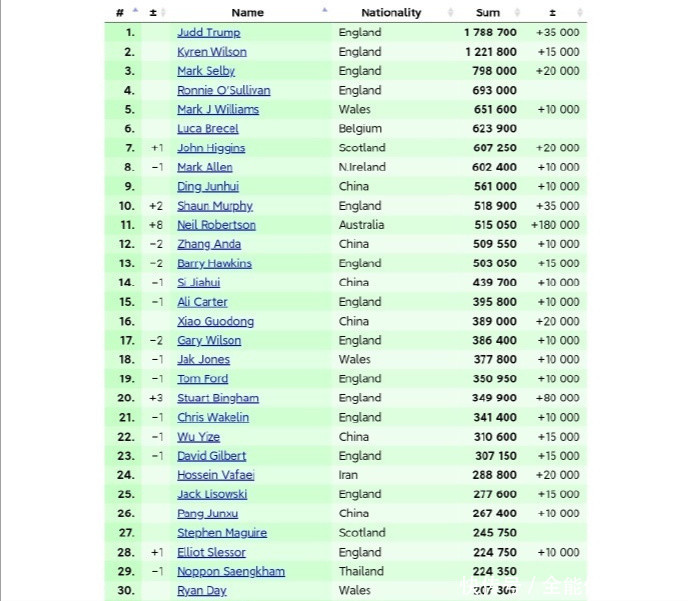
Task: Sort table by Name column header
Action: pyautogui.click(x=247, y=13)
